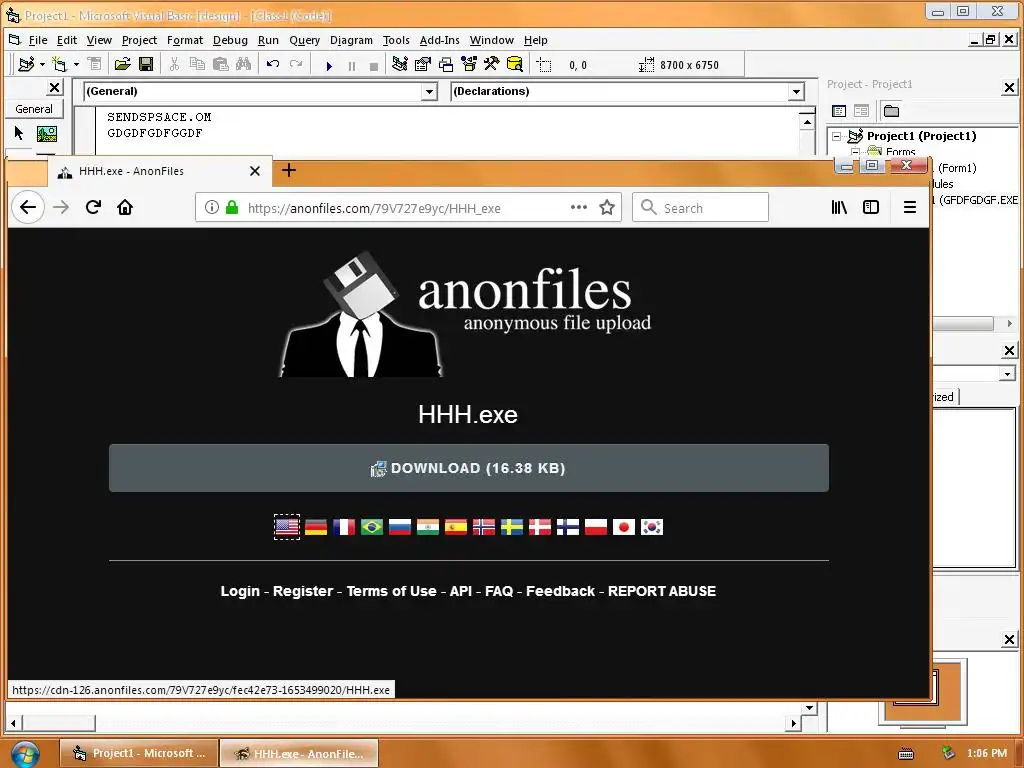The height and width of the screenshot is (768, 1024).
Task: Click the Undo arrow in VB toolbar
Action: (x=273, y=64)
